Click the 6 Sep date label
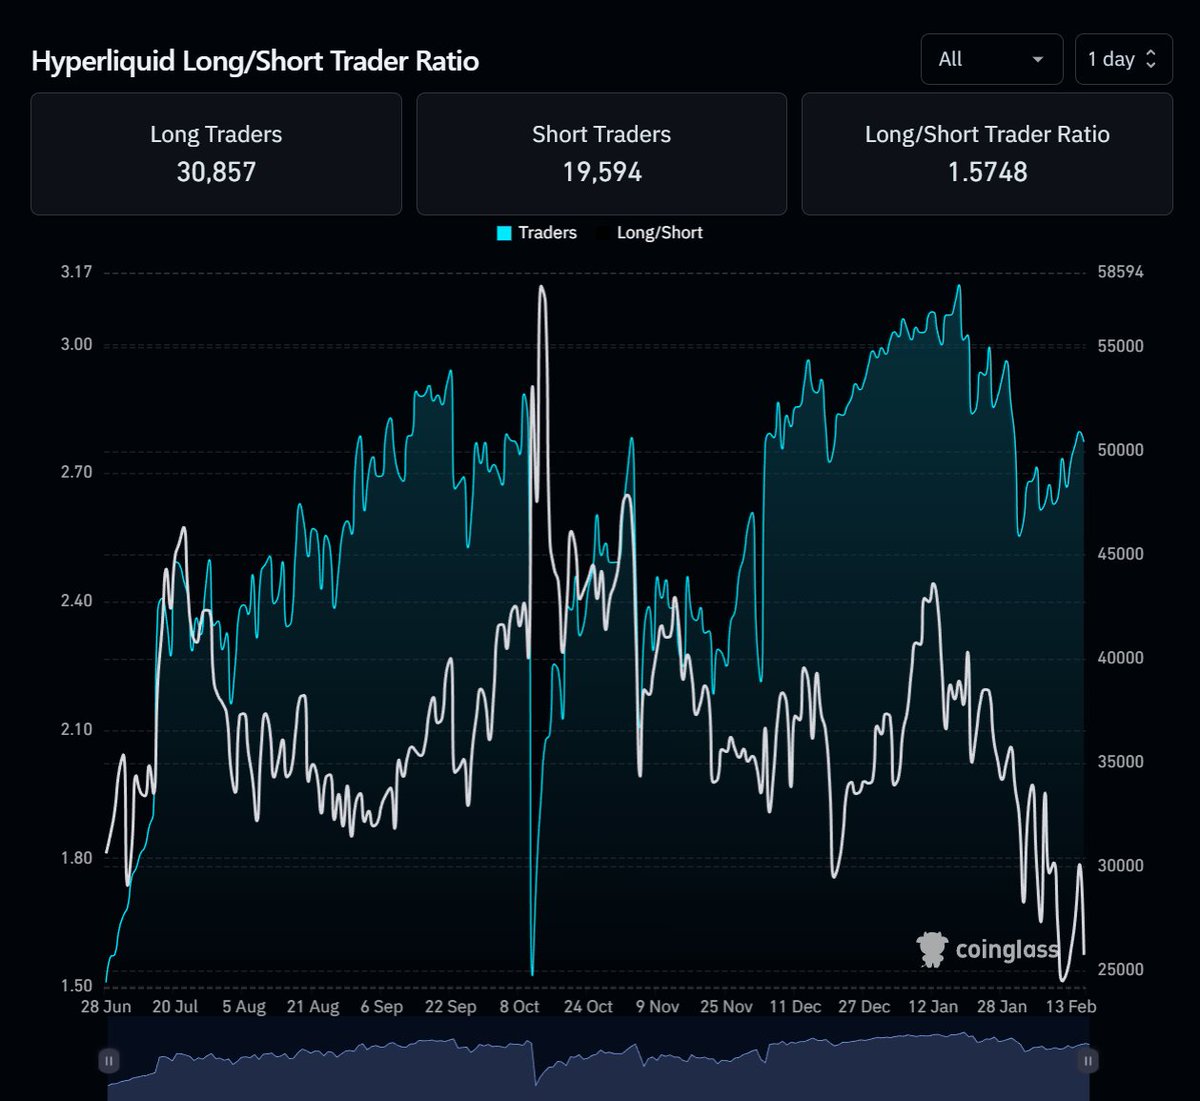The width and height of the screenshot is (1200, 1101). point(382,1006)
